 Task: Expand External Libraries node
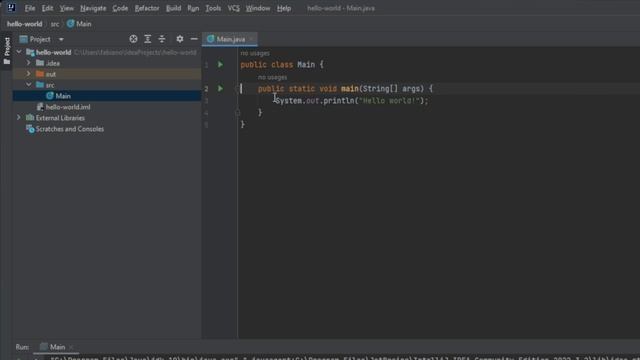click(19, 118)
